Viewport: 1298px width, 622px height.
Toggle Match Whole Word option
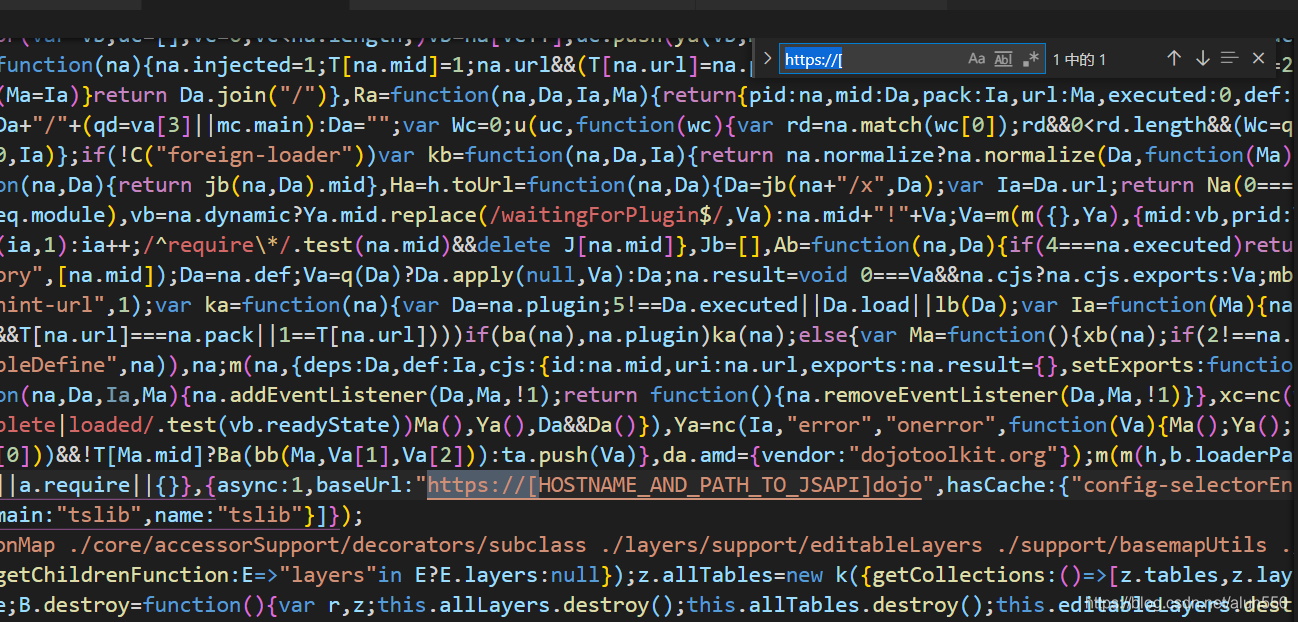tap(1004, 59)
